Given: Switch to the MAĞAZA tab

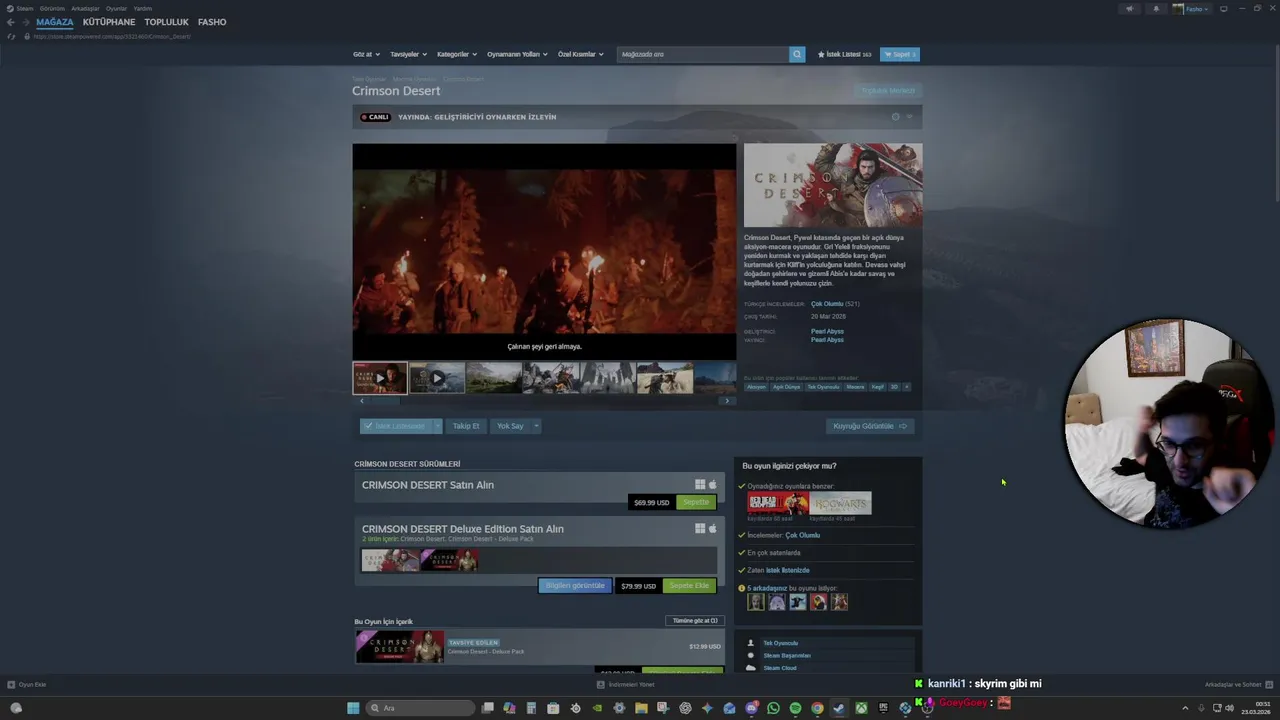Looking at the screenshot, I should point(55,22).
